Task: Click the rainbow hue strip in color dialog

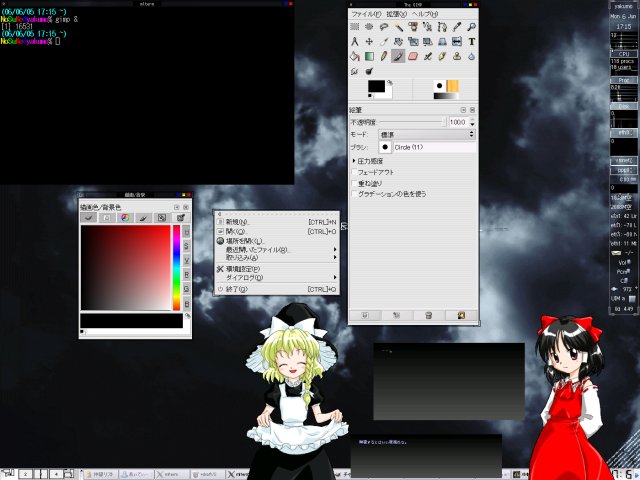Action: click(176, 268)
